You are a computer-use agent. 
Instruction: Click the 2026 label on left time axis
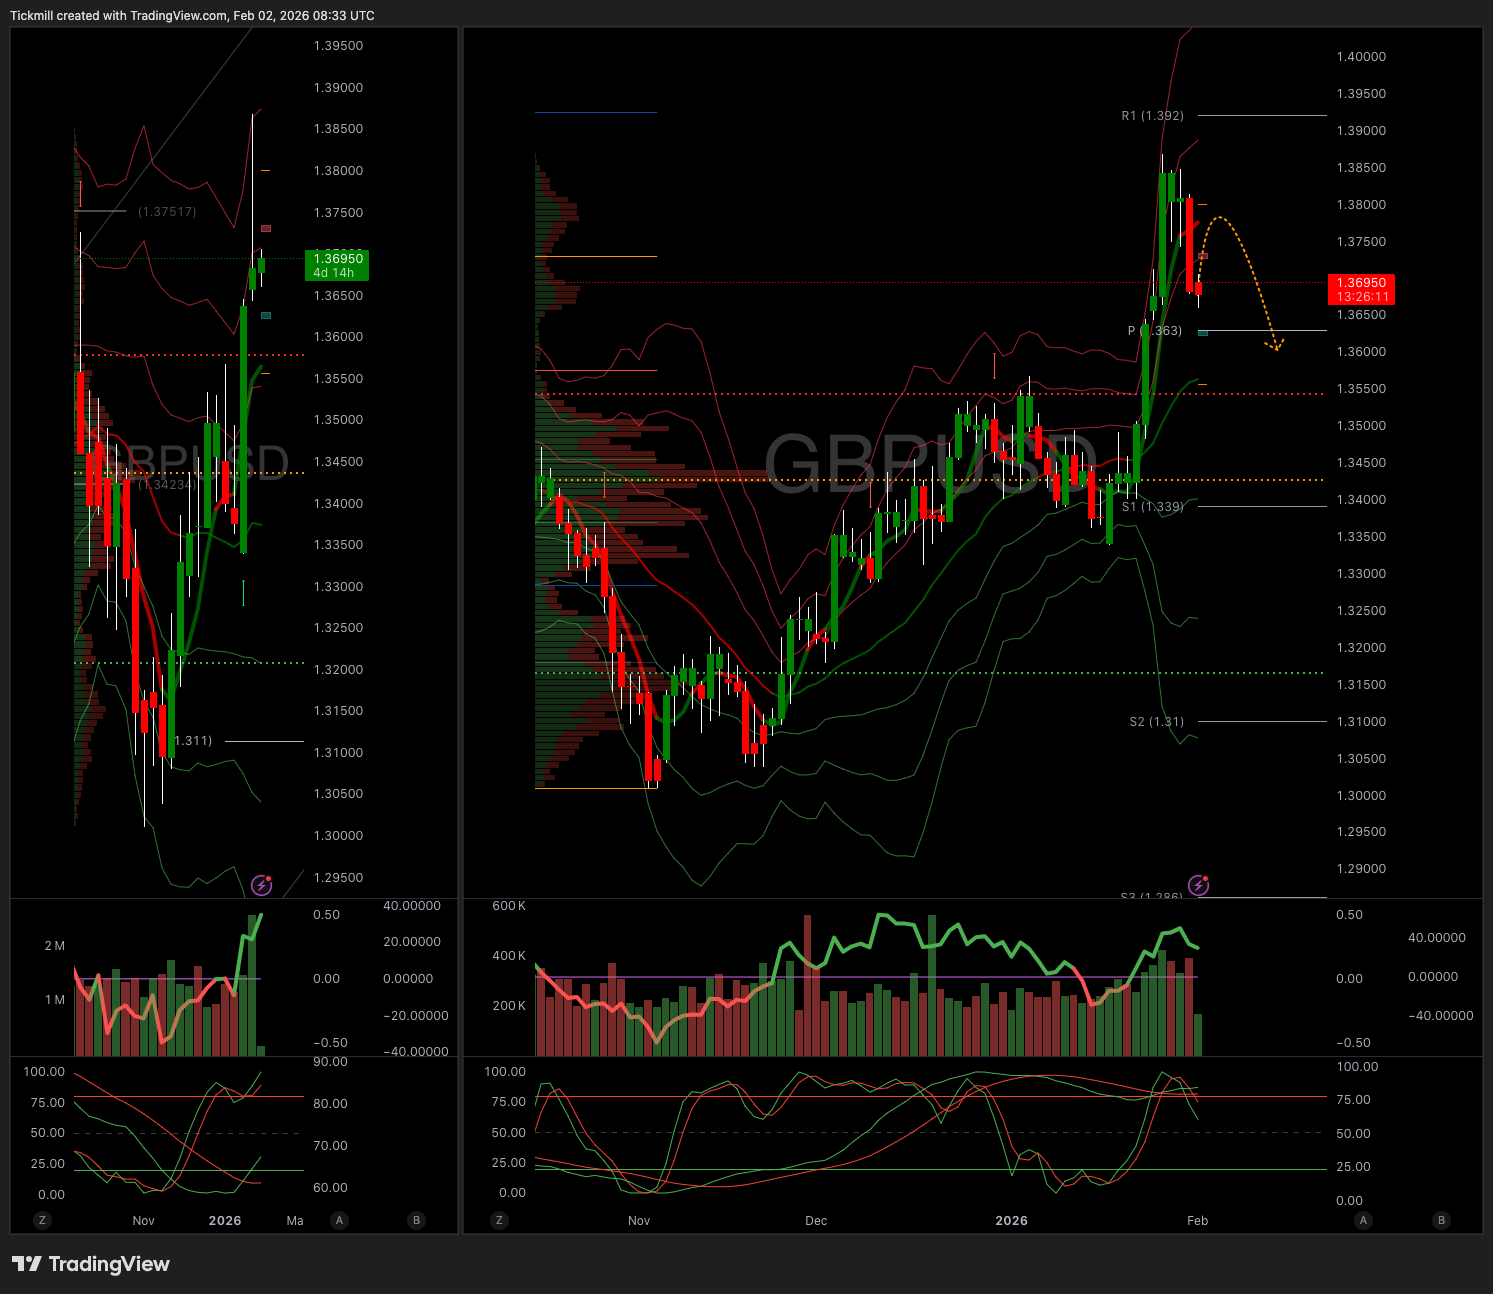225,1221
